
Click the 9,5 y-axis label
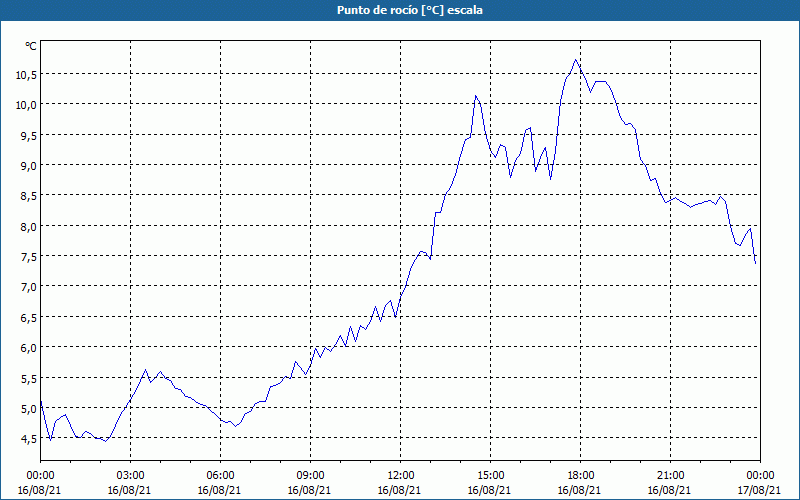(29, 136)
